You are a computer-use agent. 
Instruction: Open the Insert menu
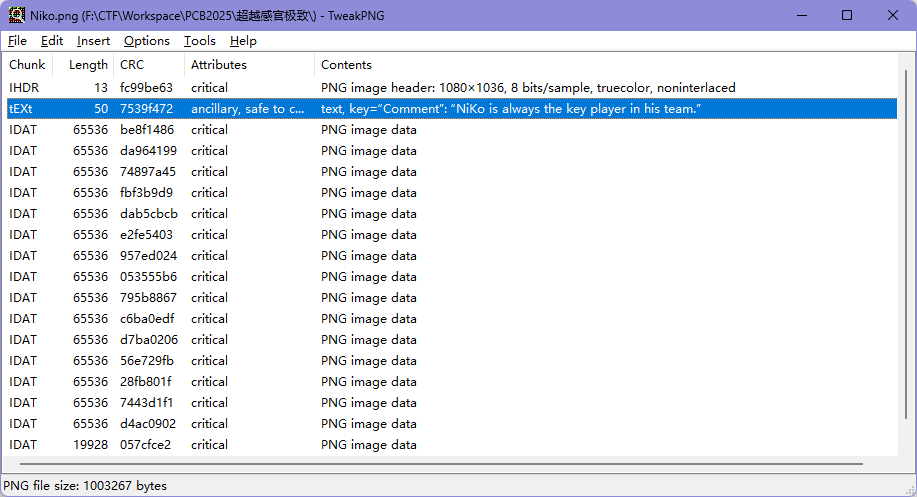(93, 41)
